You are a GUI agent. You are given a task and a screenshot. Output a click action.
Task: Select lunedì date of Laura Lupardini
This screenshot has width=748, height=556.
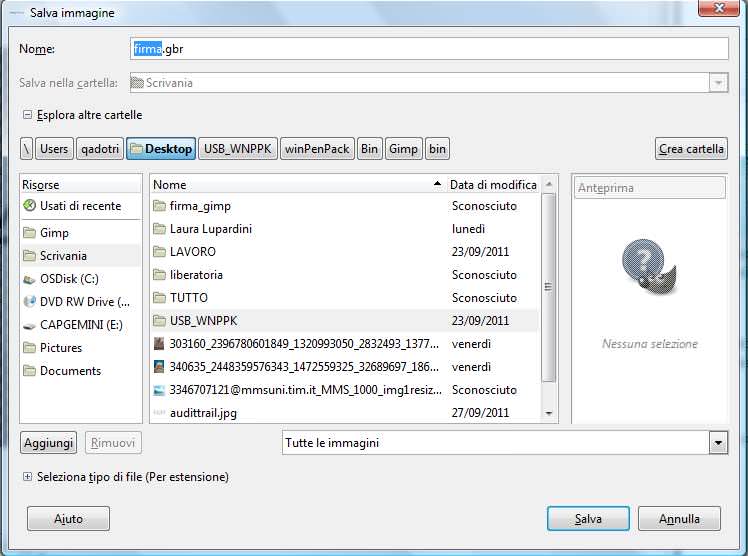pos(468,228)
